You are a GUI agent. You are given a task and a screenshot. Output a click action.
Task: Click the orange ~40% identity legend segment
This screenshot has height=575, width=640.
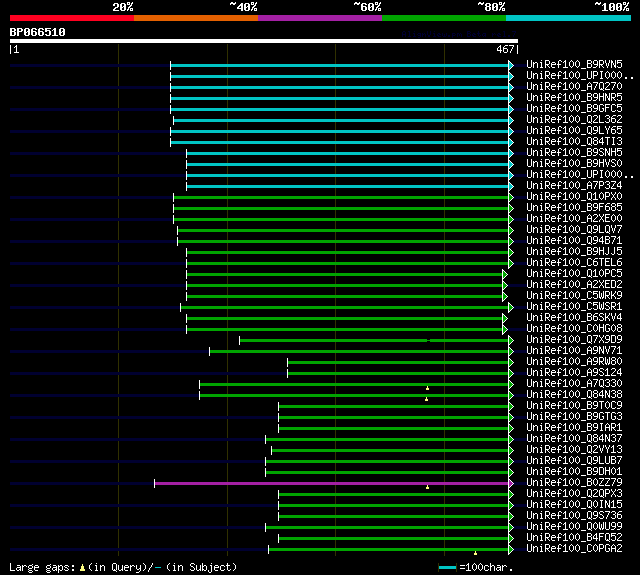196,18
